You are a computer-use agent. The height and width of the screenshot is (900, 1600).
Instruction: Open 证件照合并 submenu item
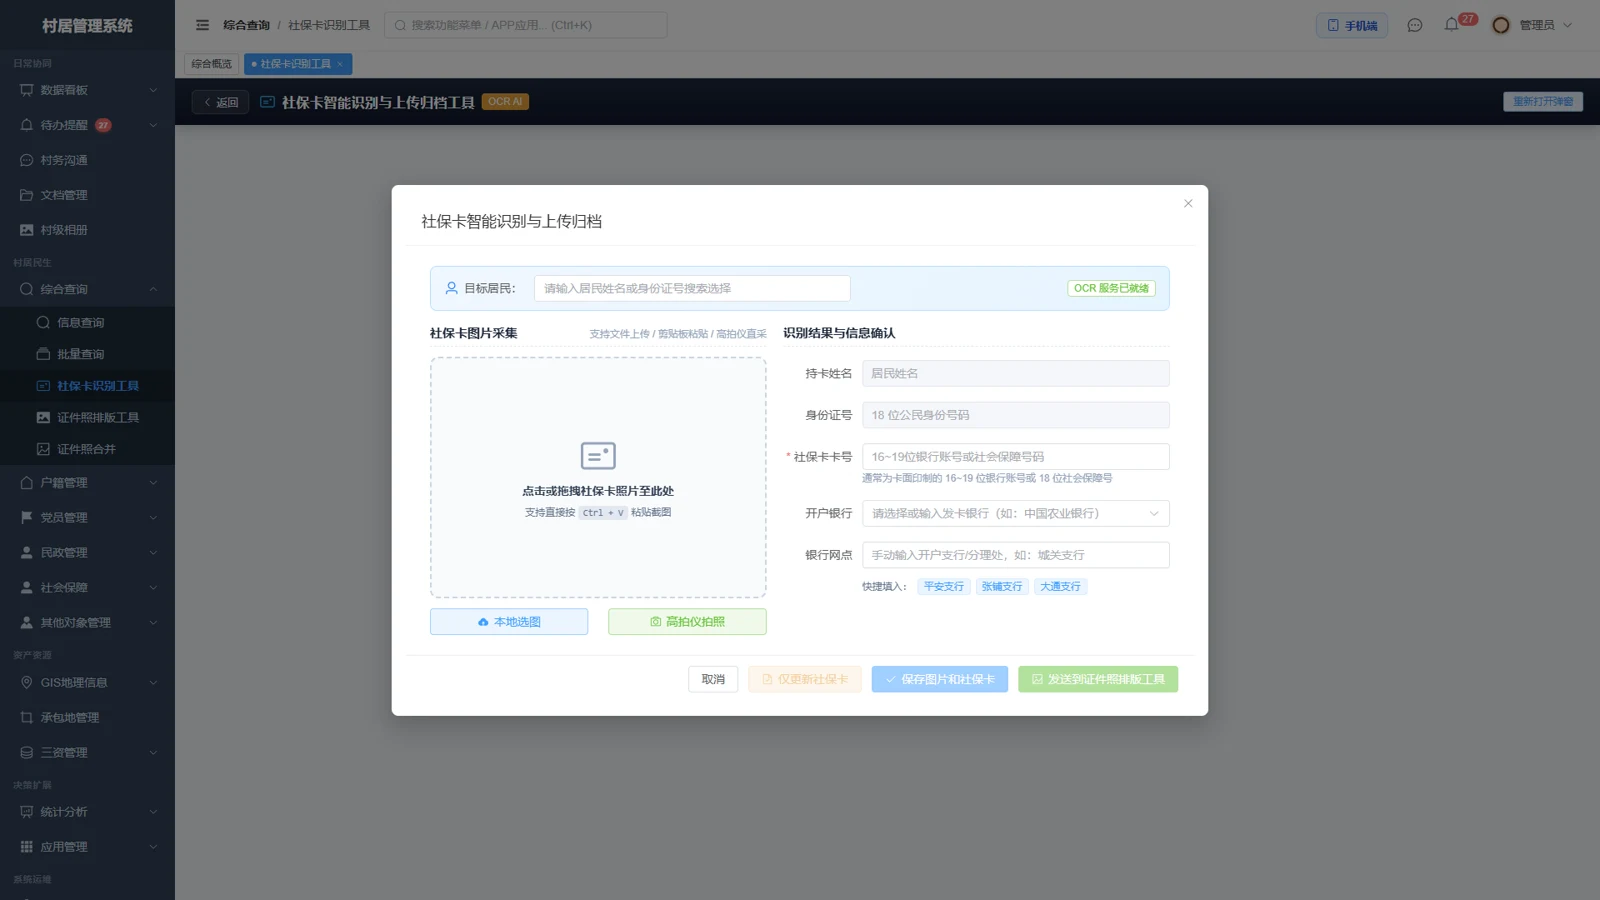tap(87, 449)
